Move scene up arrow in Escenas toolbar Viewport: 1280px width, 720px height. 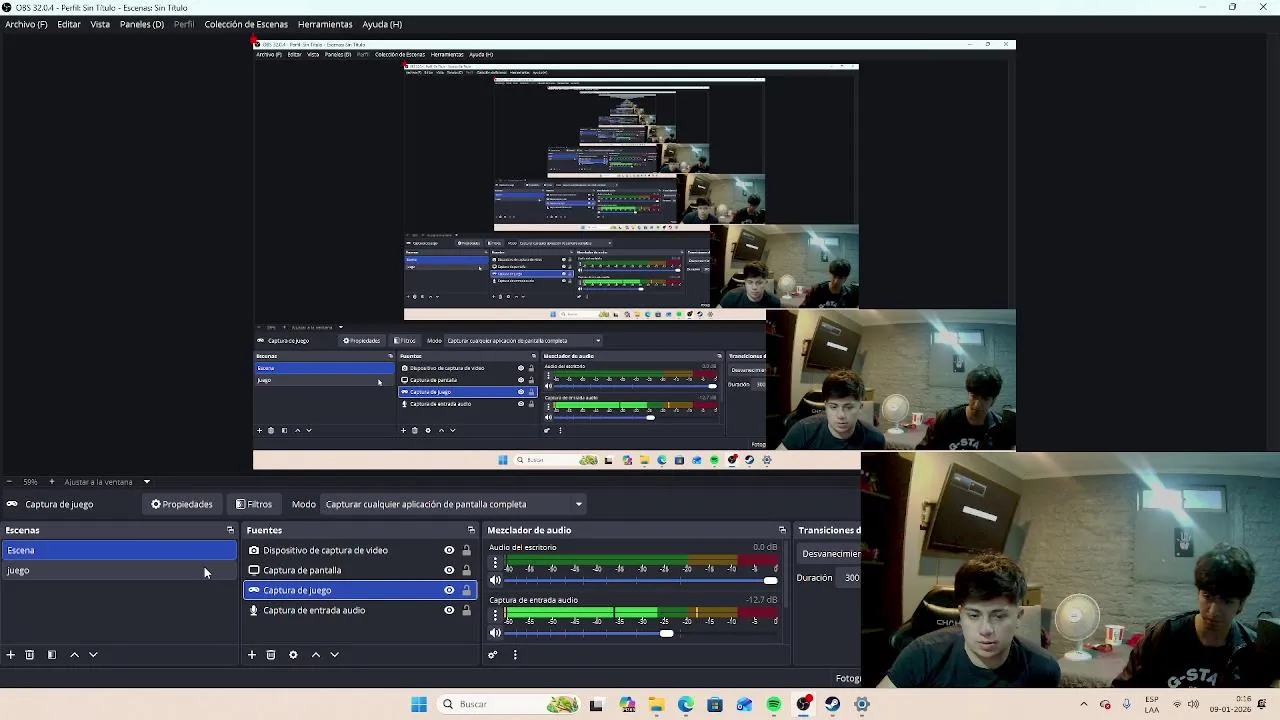(74, 655)
